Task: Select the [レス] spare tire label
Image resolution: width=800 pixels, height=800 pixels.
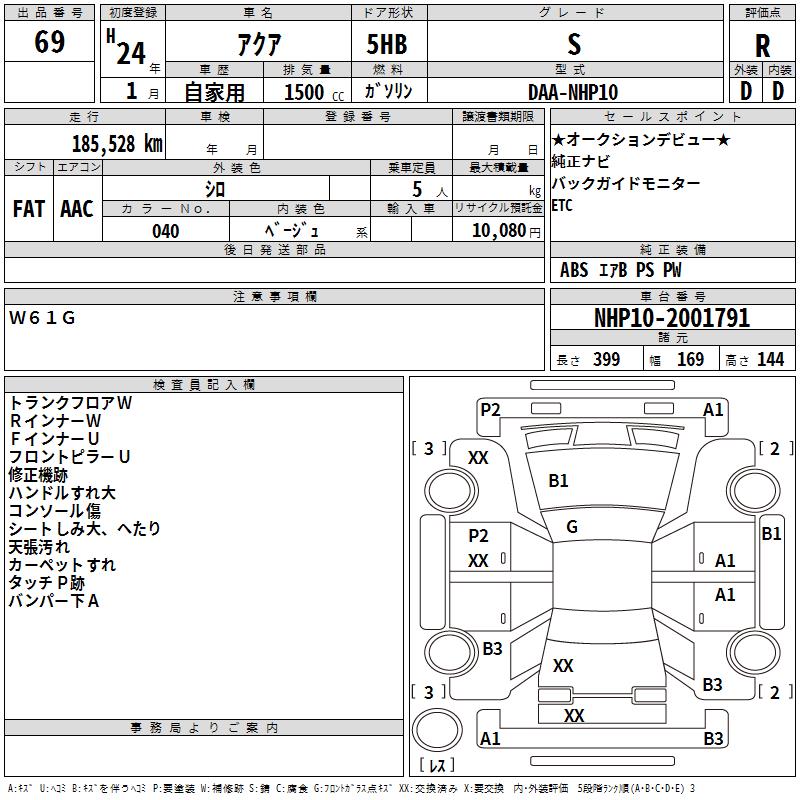Action: (x=437, y=765)
